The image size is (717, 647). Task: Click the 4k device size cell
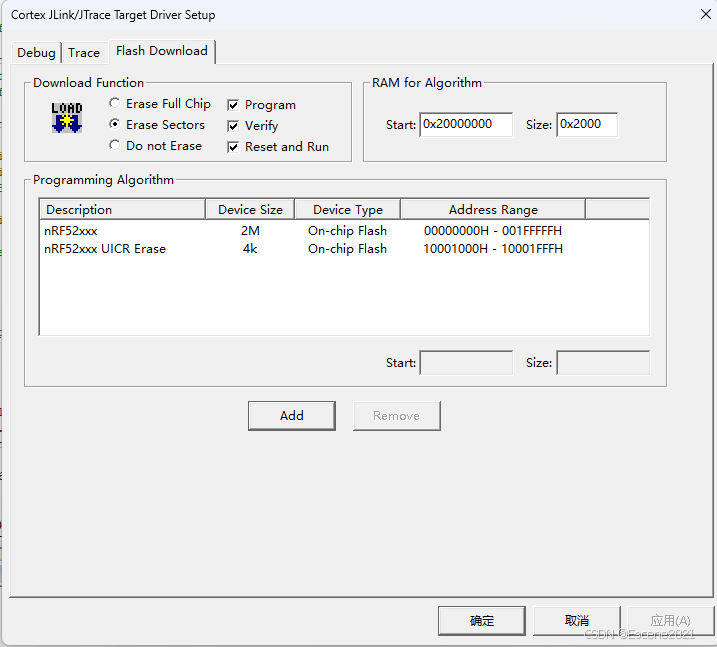pos(250,249)
